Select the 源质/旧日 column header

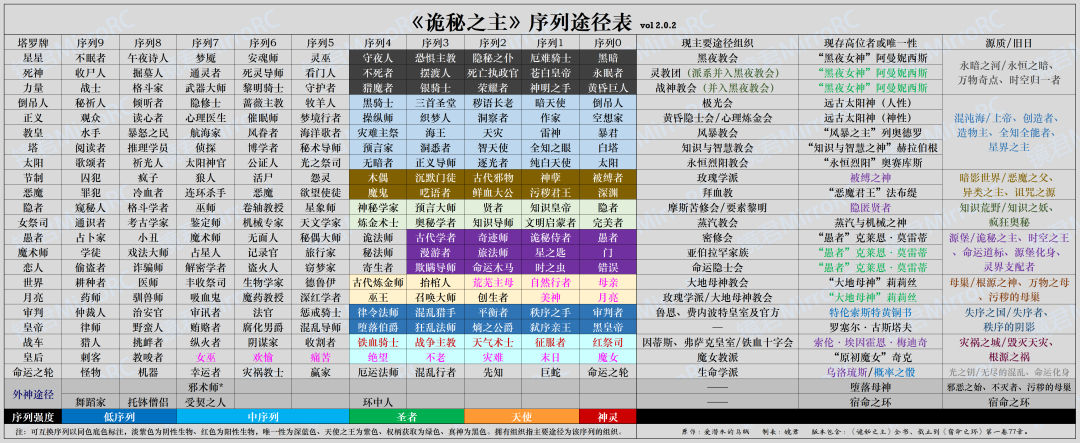pos(1009,42)
